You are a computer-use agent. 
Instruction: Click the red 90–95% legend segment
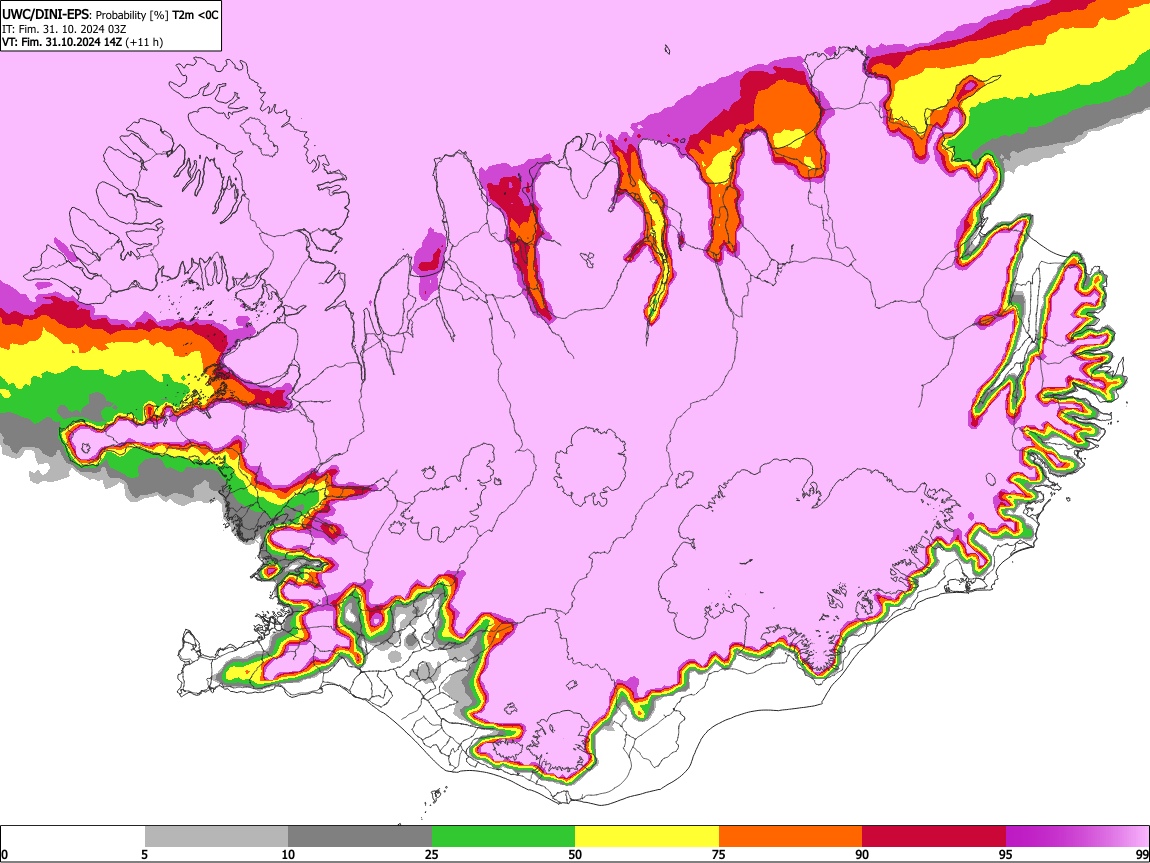click(934, 836)
